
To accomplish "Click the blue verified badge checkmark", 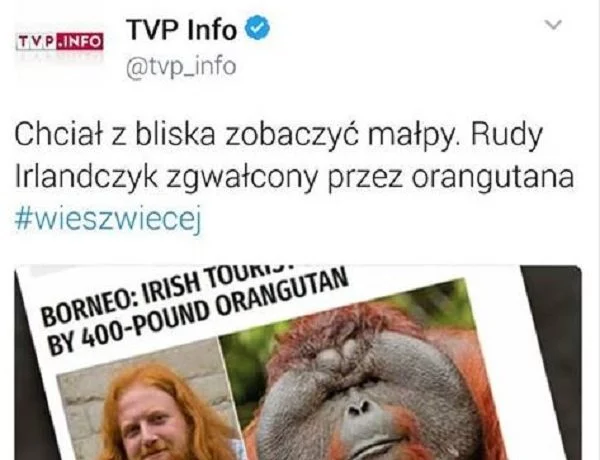I will [x=257, y=28].
